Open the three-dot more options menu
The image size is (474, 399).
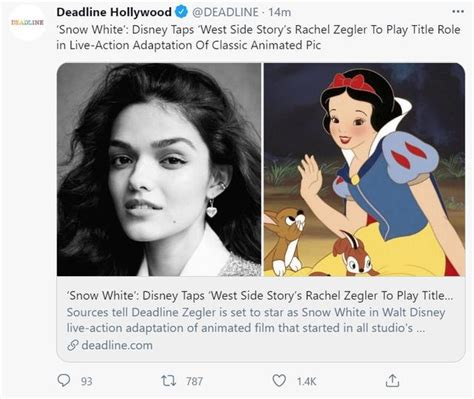coord(458,12)
